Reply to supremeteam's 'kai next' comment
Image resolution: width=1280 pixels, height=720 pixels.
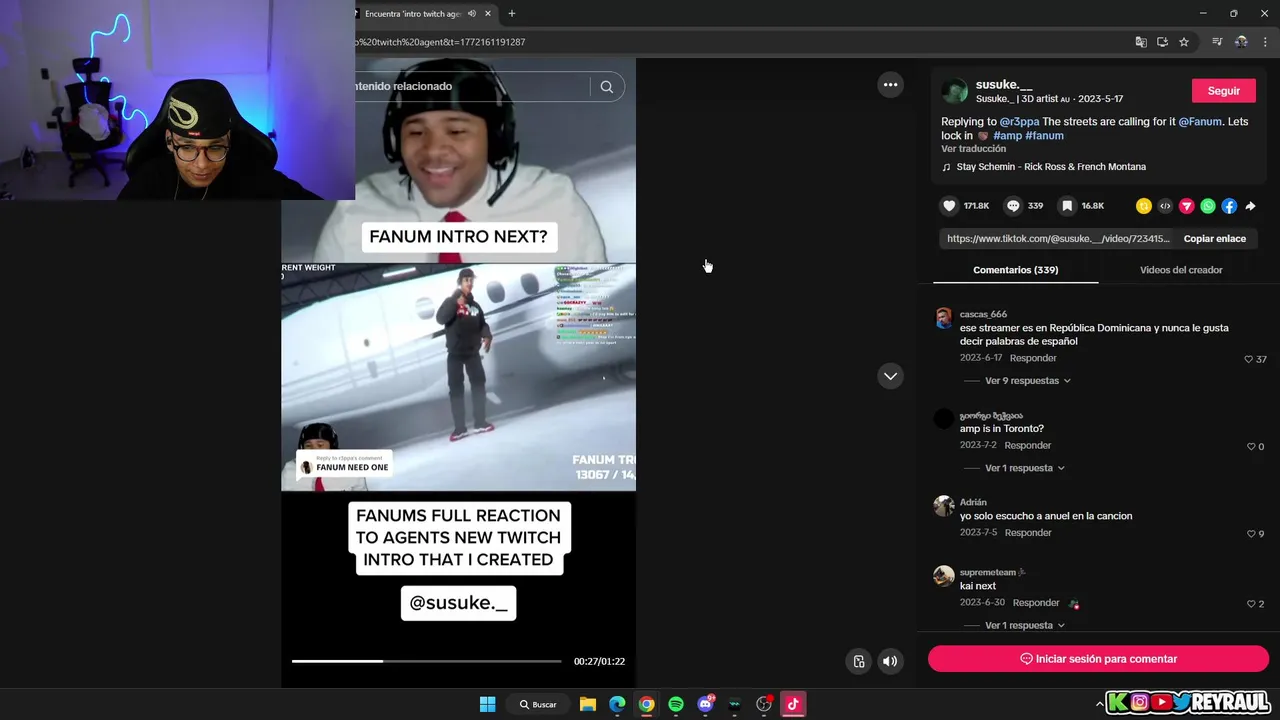[1036, 603]
